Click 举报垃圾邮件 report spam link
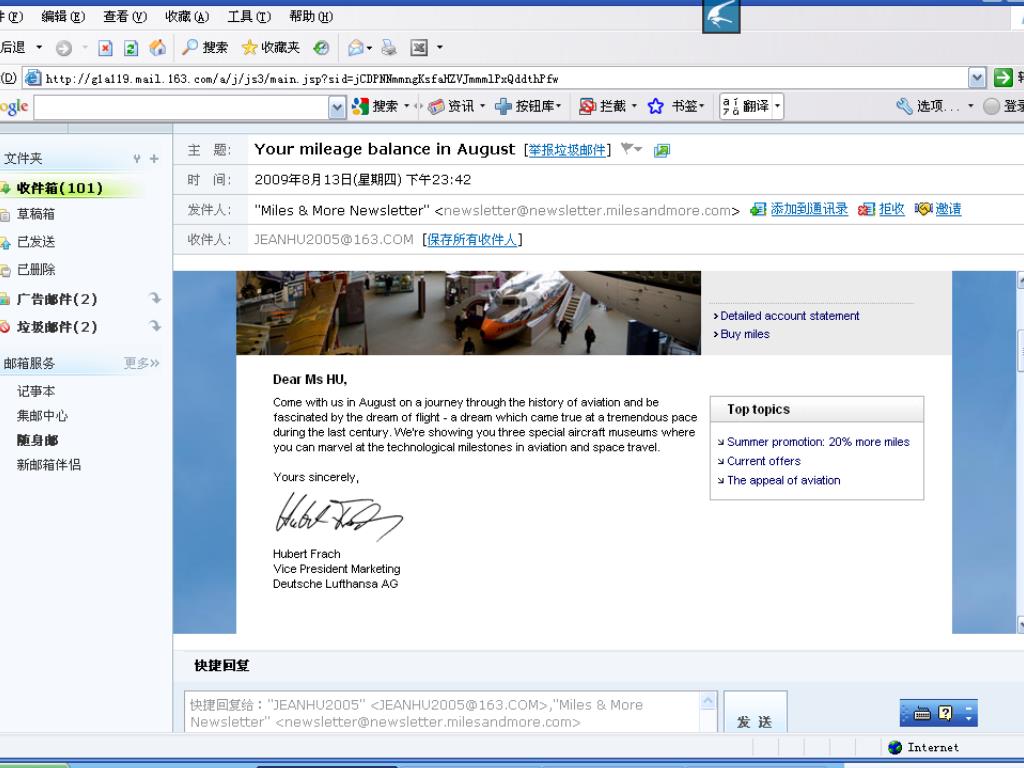The width and height of the screenshot is (1024, 768). tap(567, 150)
